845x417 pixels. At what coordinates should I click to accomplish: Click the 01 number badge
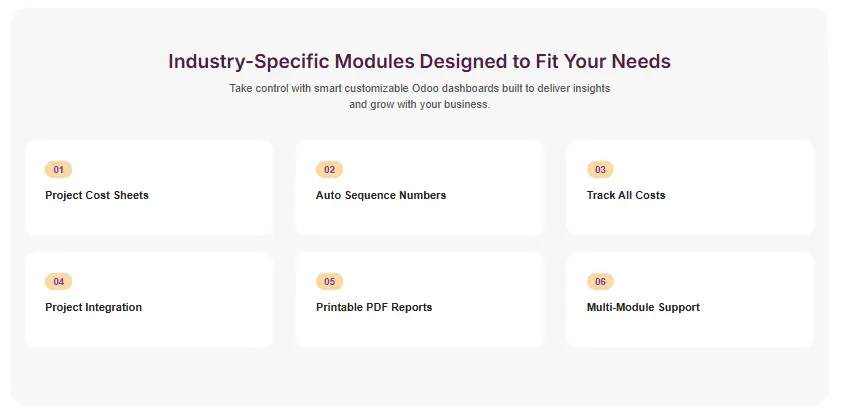[58, 170]
